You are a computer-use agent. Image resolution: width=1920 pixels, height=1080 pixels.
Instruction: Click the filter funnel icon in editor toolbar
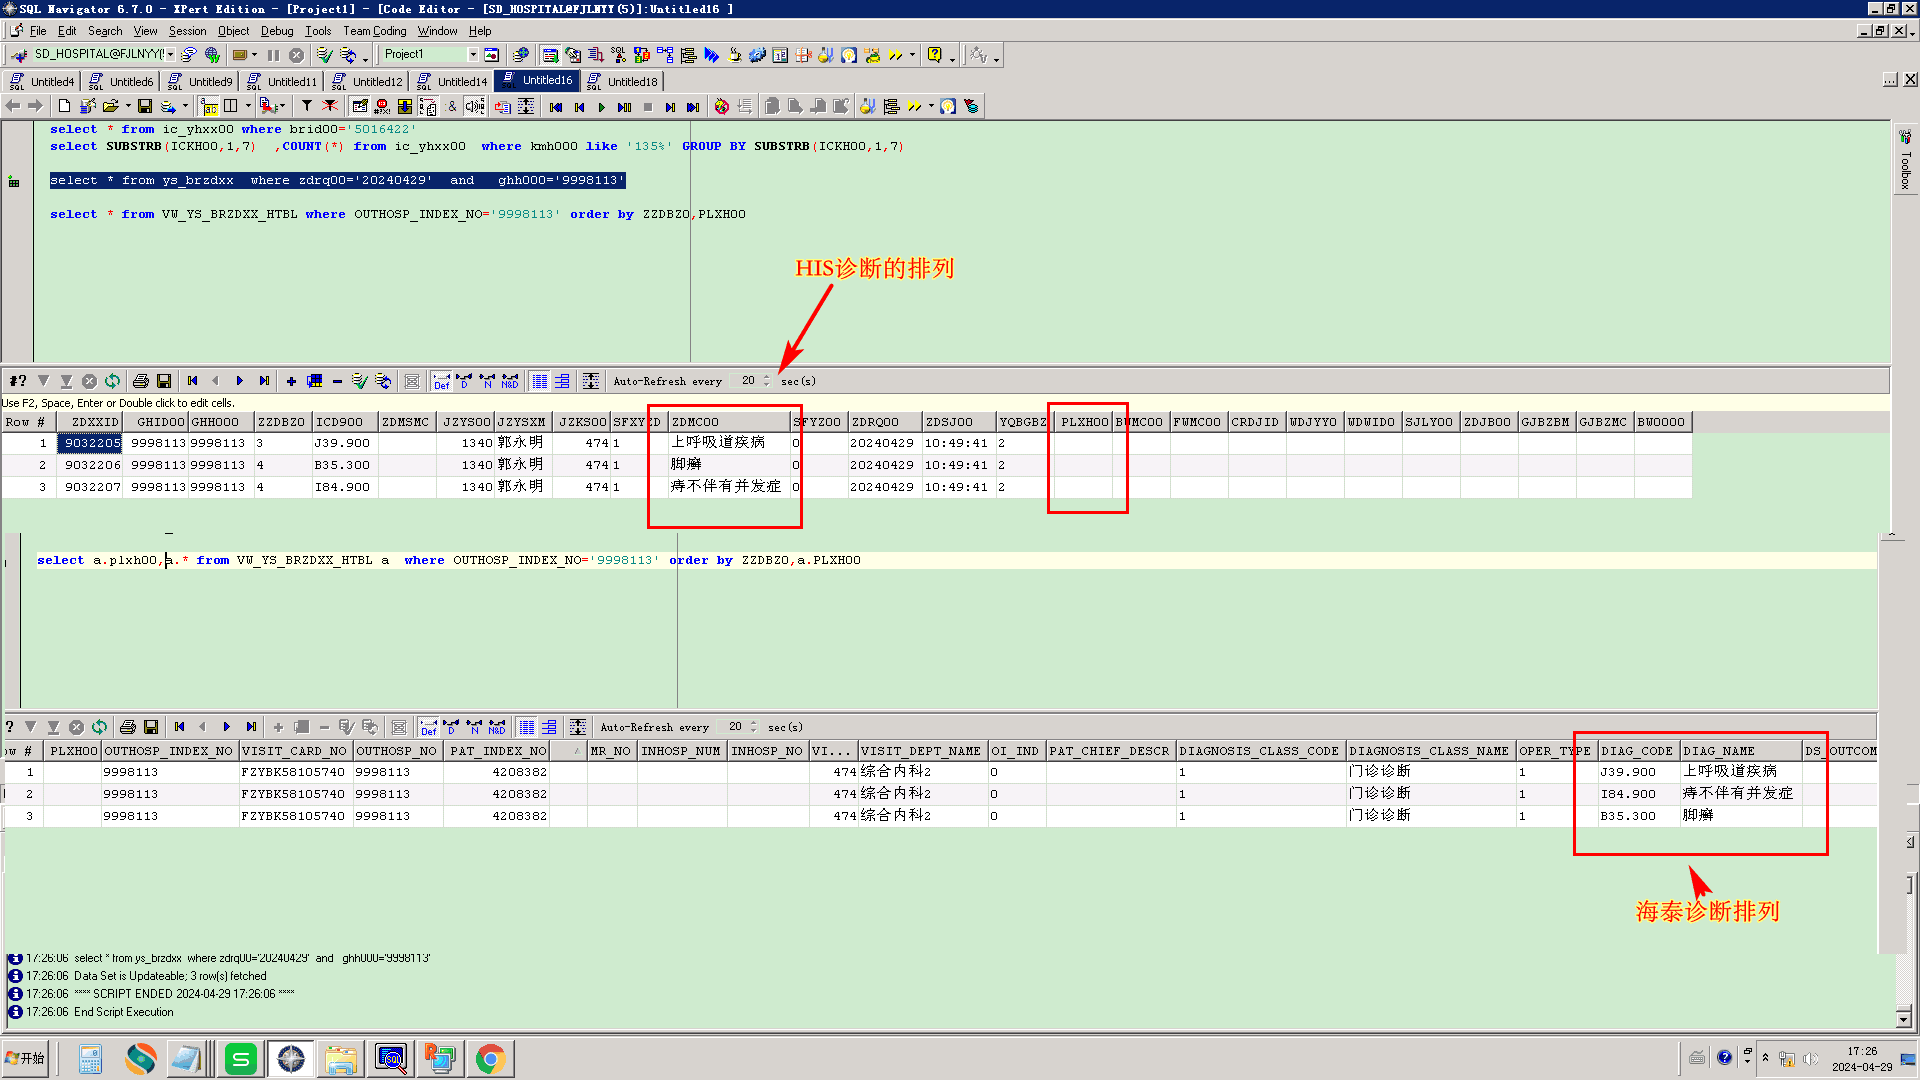(307, 107)
